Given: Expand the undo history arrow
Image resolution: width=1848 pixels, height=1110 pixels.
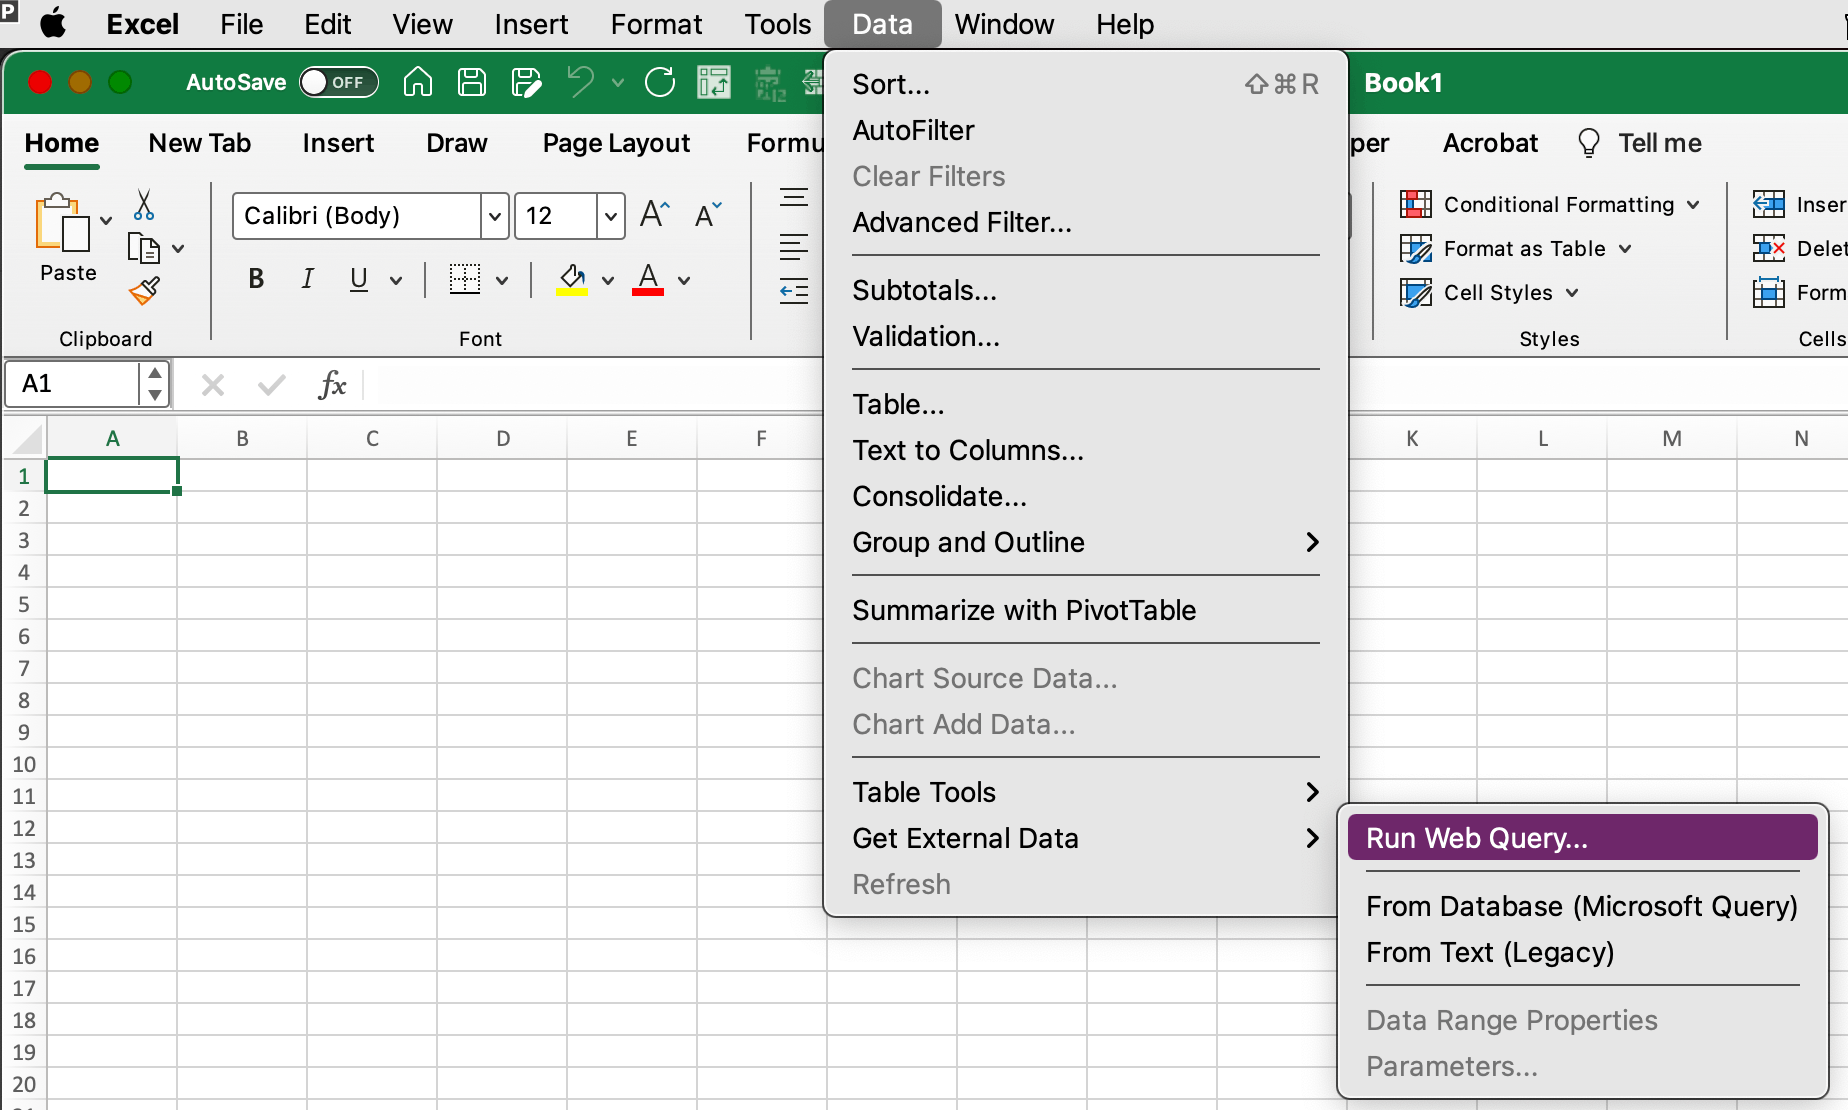Looking at the screenshot, I should (x=618, y=83).
